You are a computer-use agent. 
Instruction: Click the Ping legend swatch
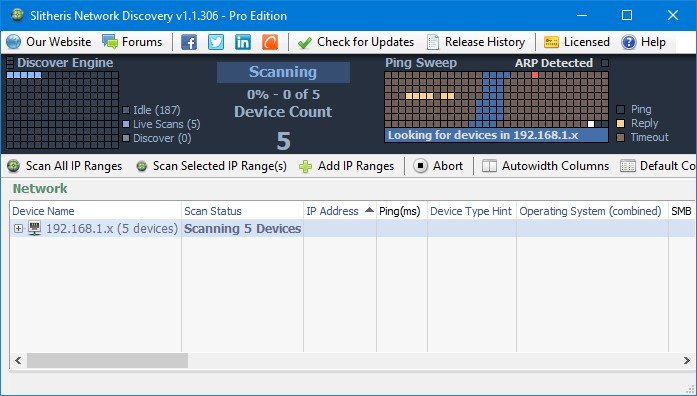tap(621, 109)
